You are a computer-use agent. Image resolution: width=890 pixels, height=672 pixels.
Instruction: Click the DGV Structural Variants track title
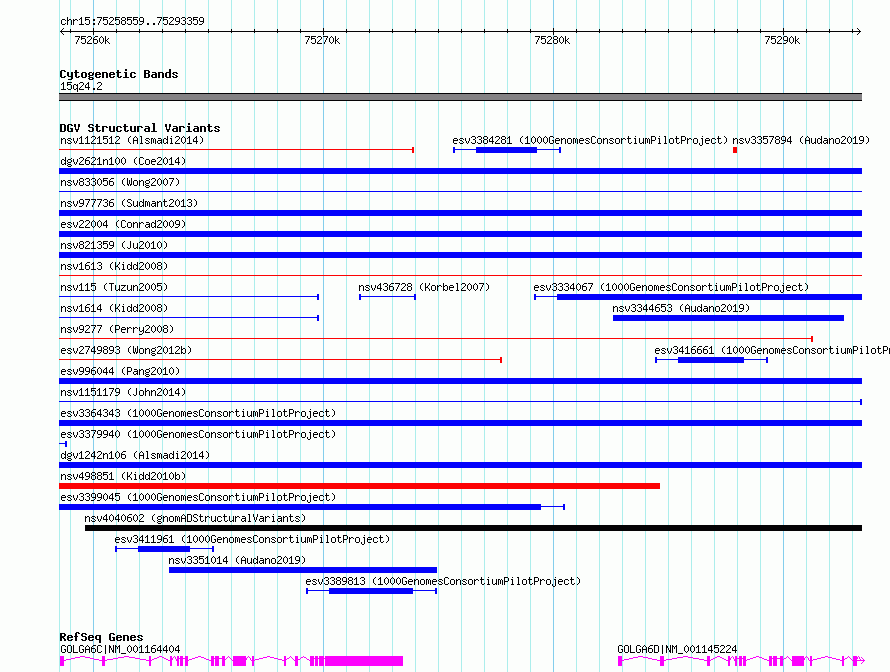[140, 128]
